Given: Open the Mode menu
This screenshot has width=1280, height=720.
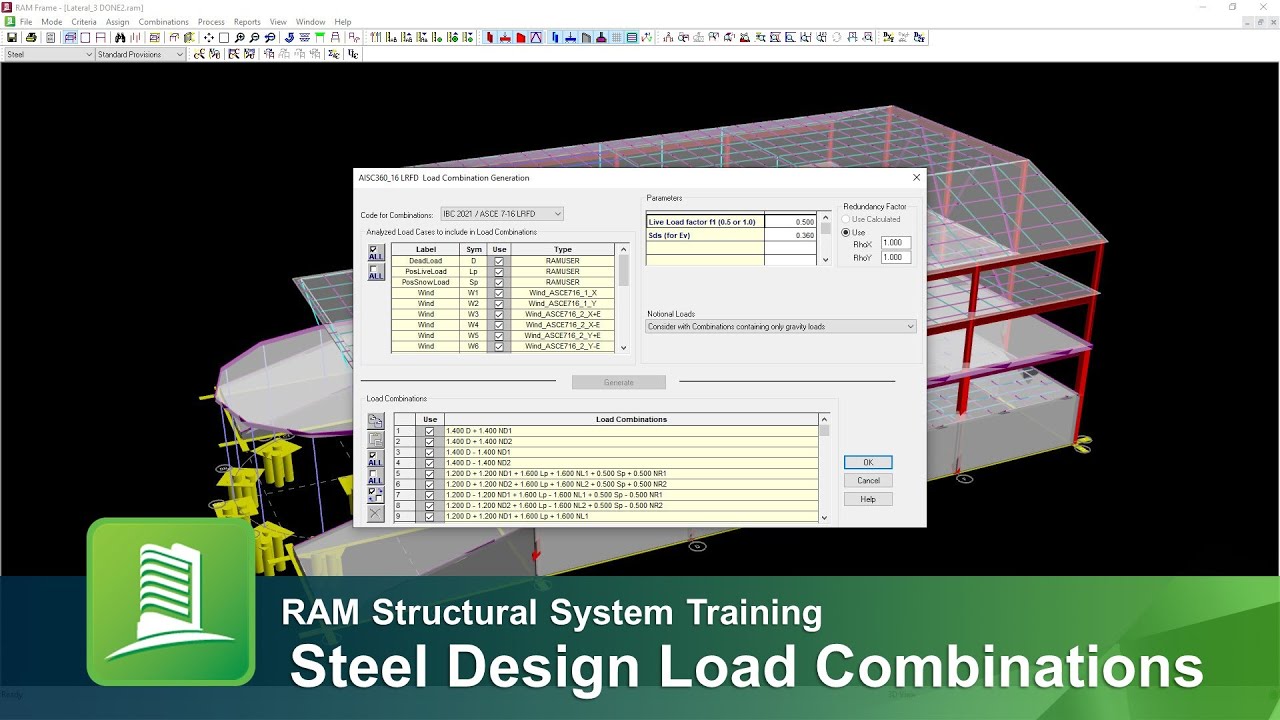Looking at the screenshot, I should click(51, 22).
